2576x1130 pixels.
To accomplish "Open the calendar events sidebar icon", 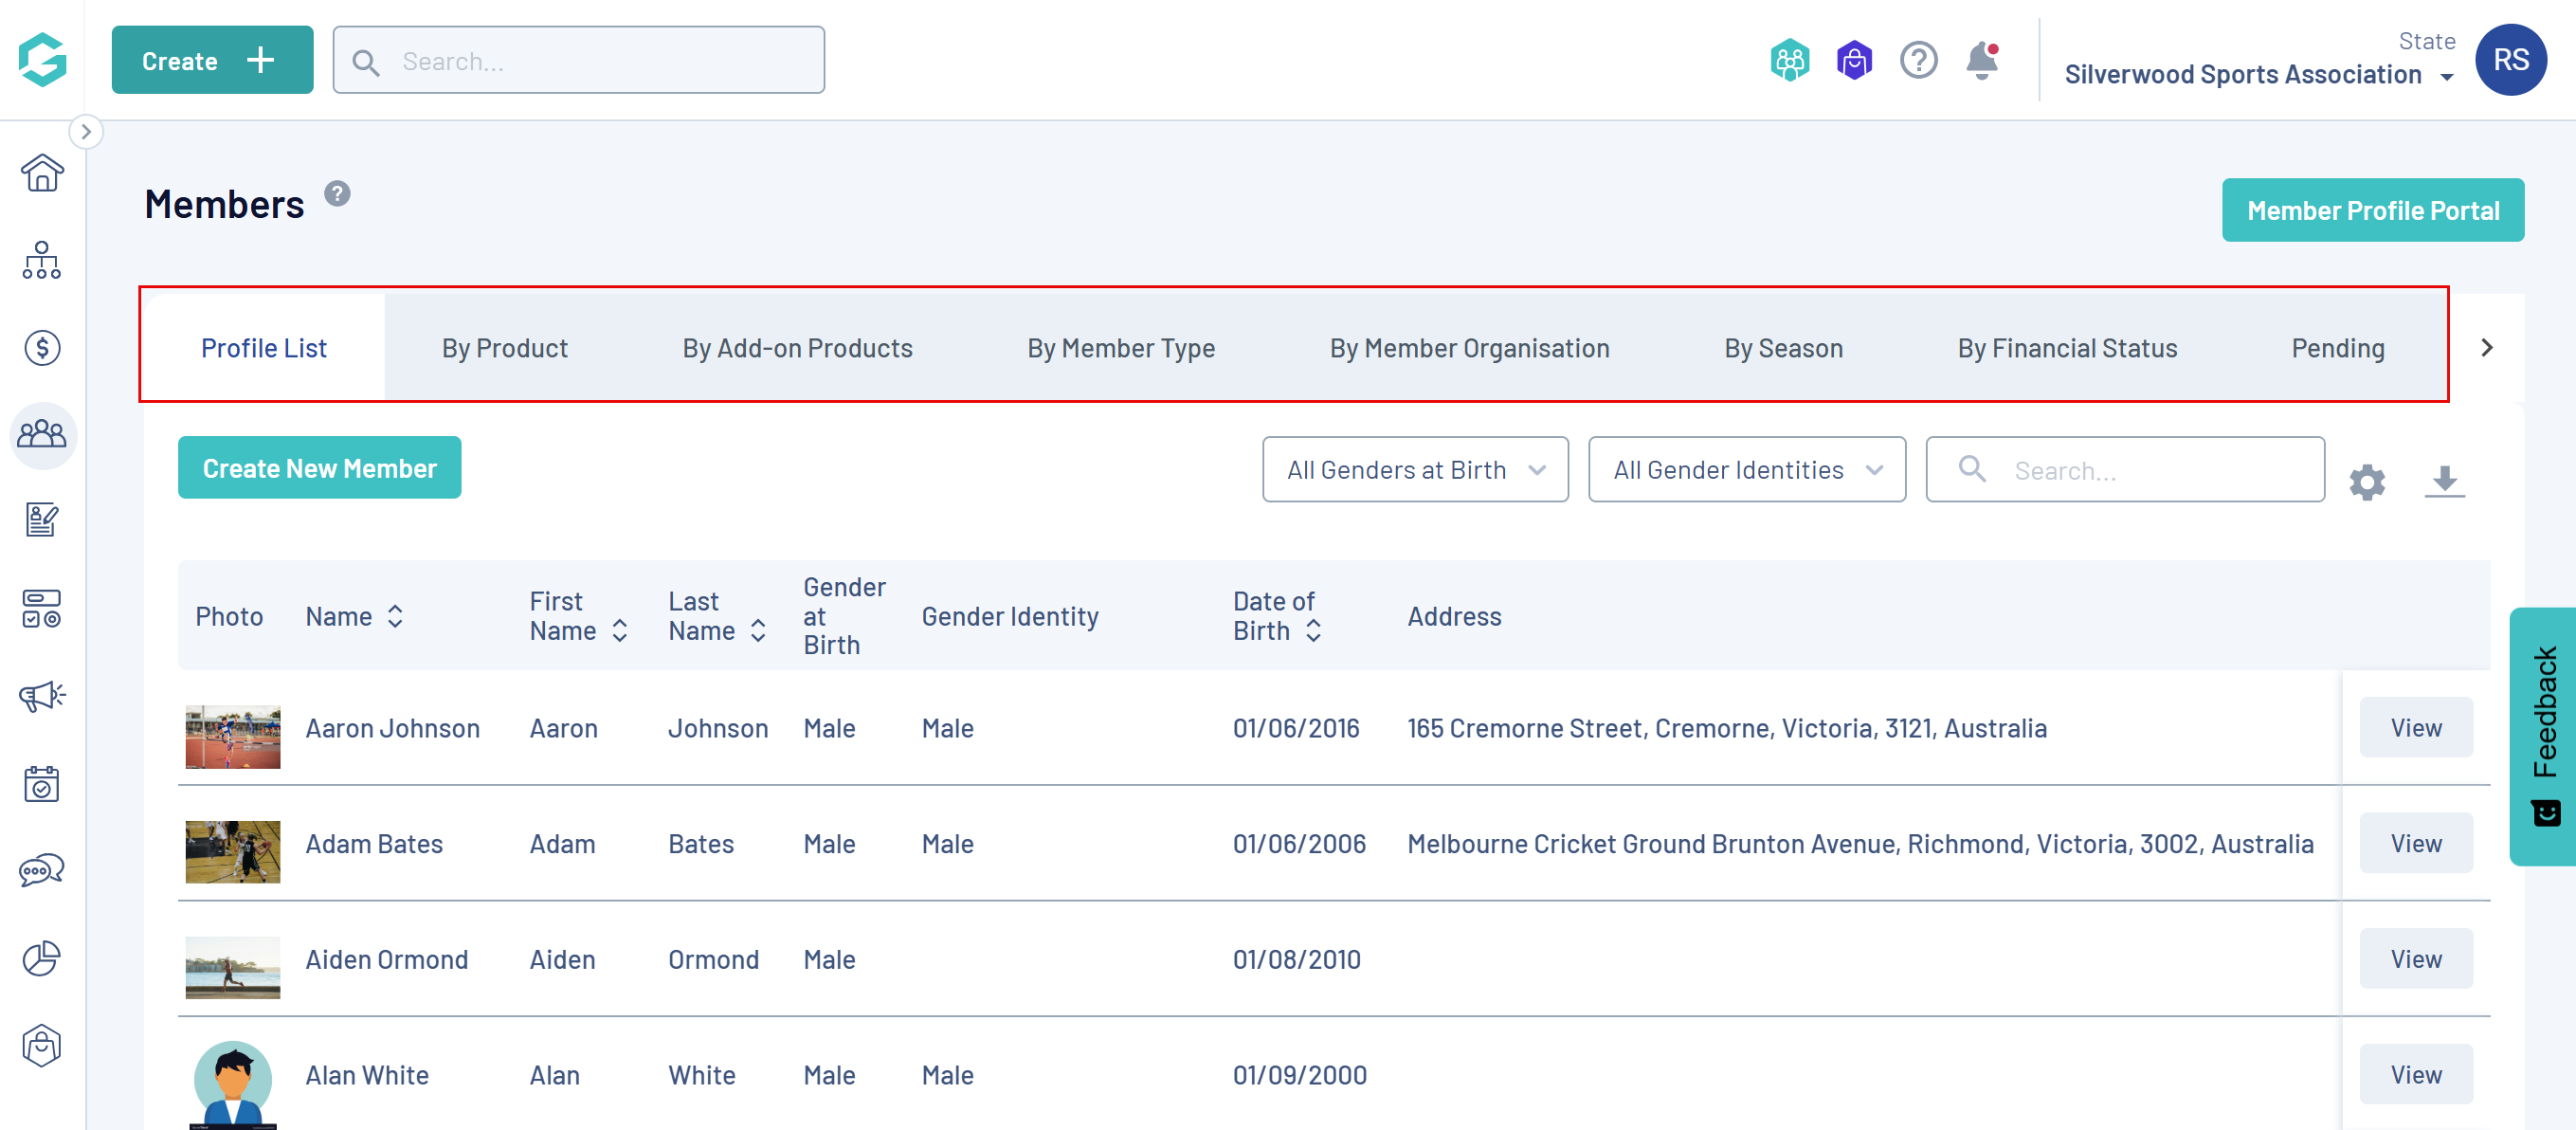I will (x=42, y=783).
